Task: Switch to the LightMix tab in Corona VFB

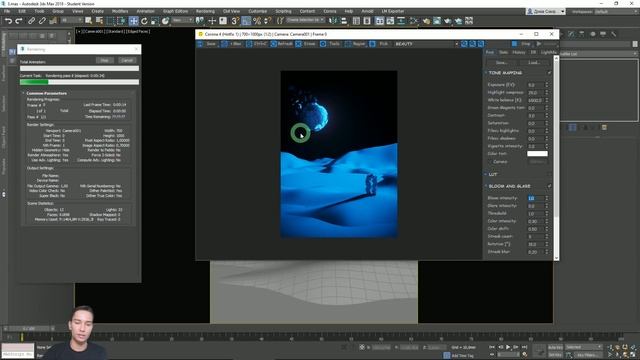Action: pyautogui.click(x=549, y=52)
